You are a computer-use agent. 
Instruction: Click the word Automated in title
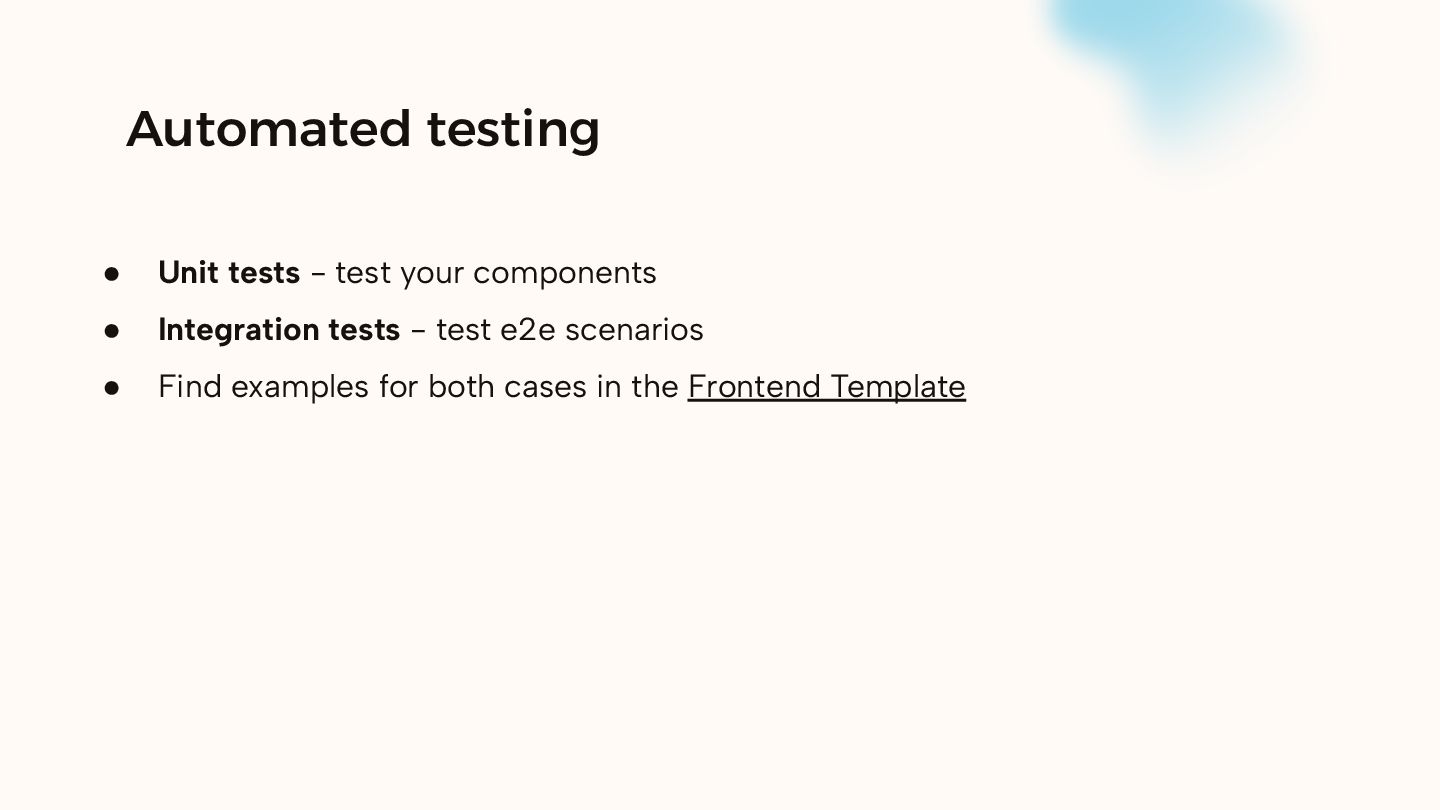point(269,129)
